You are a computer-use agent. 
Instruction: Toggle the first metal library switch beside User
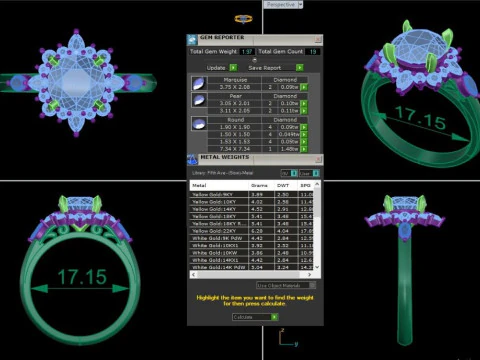(294, 173)
